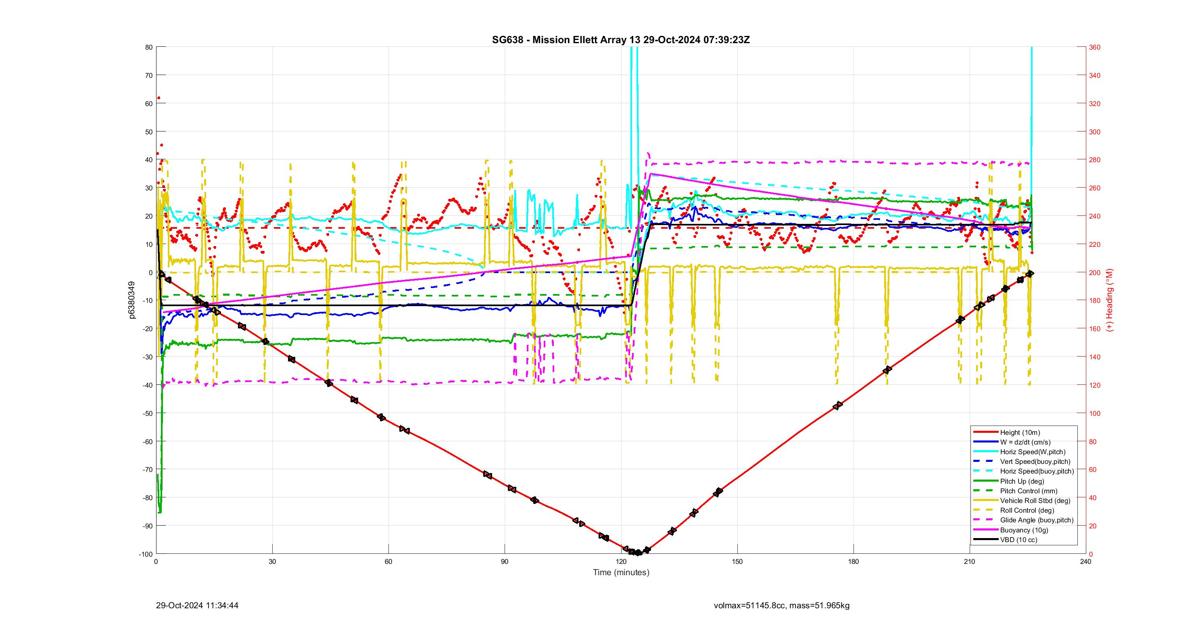
Task: Select the 'Glide Angle (buoy,pitch)' legend entry
Action: coord(1024,520)
